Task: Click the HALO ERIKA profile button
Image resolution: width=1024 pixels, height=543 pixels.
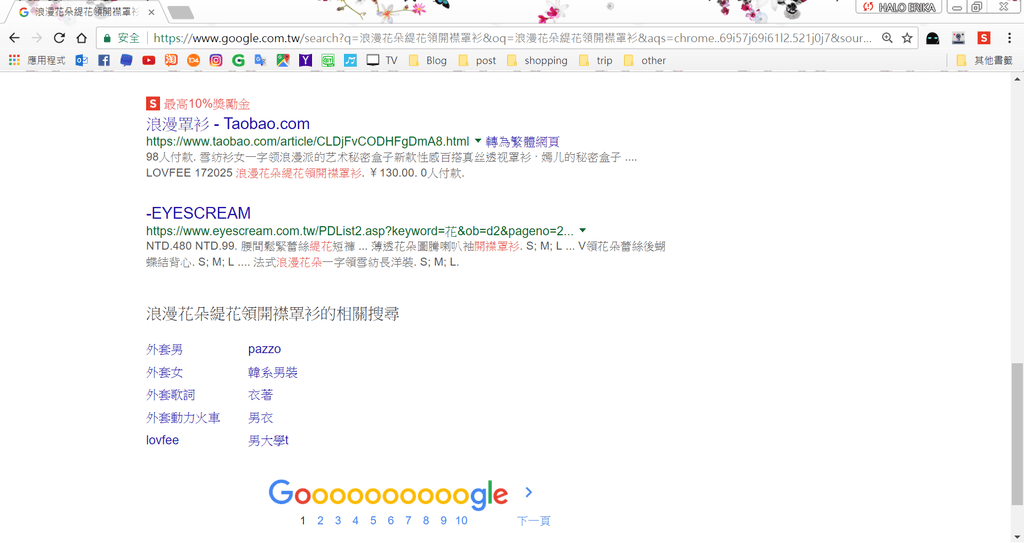Action: click(x=899, y=7)
